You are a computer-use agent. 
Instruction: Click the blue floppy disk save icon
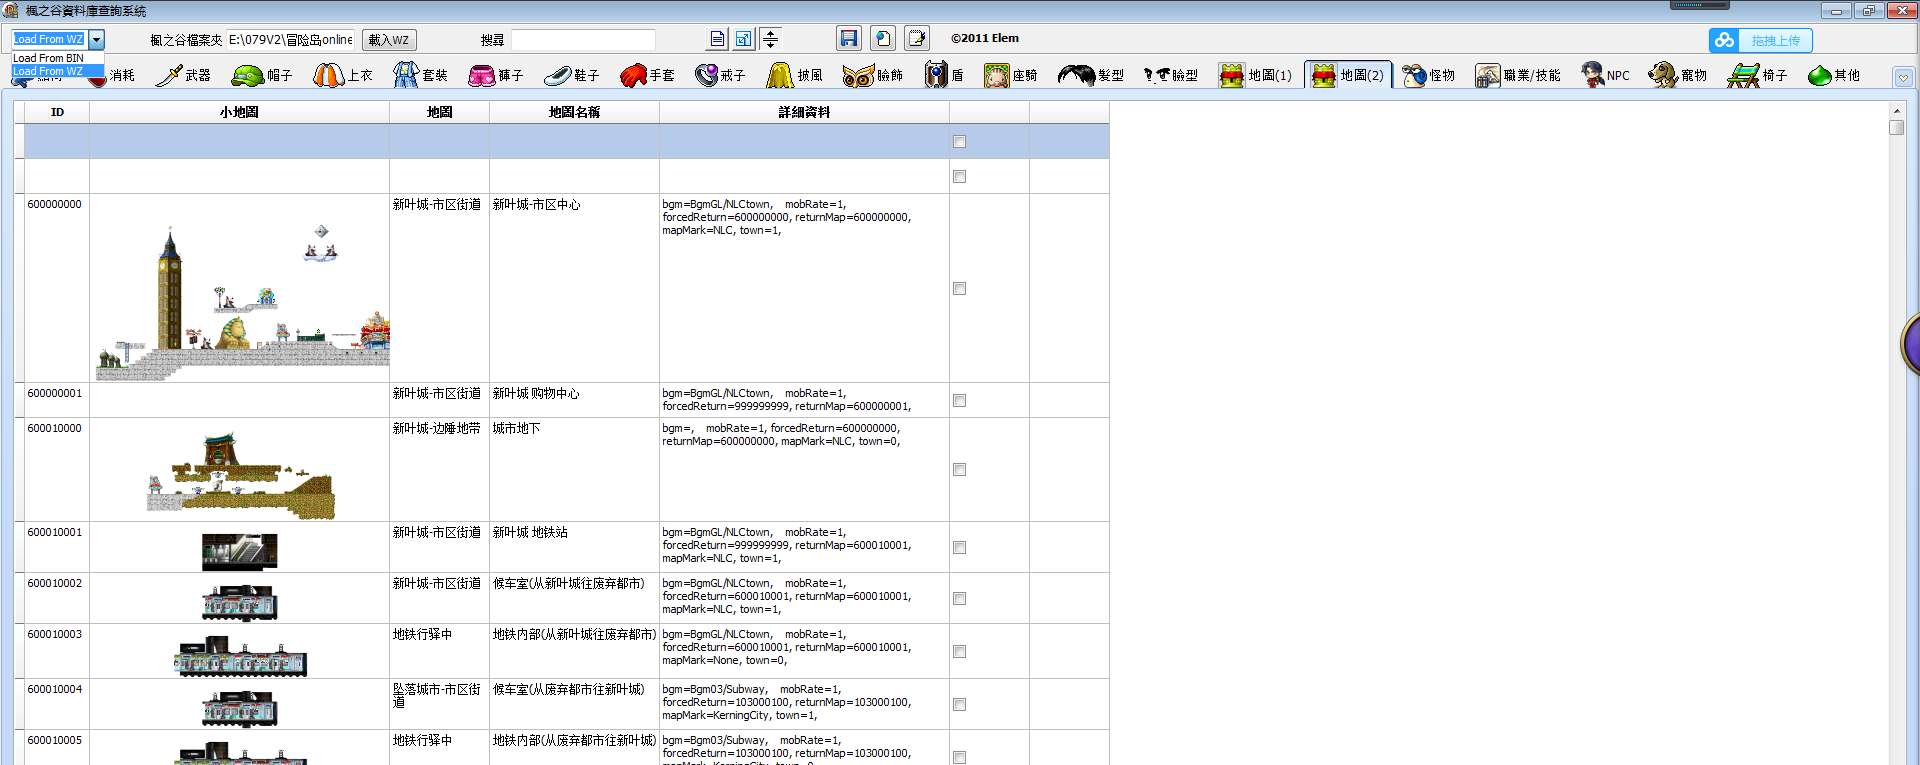coord(848,39)
